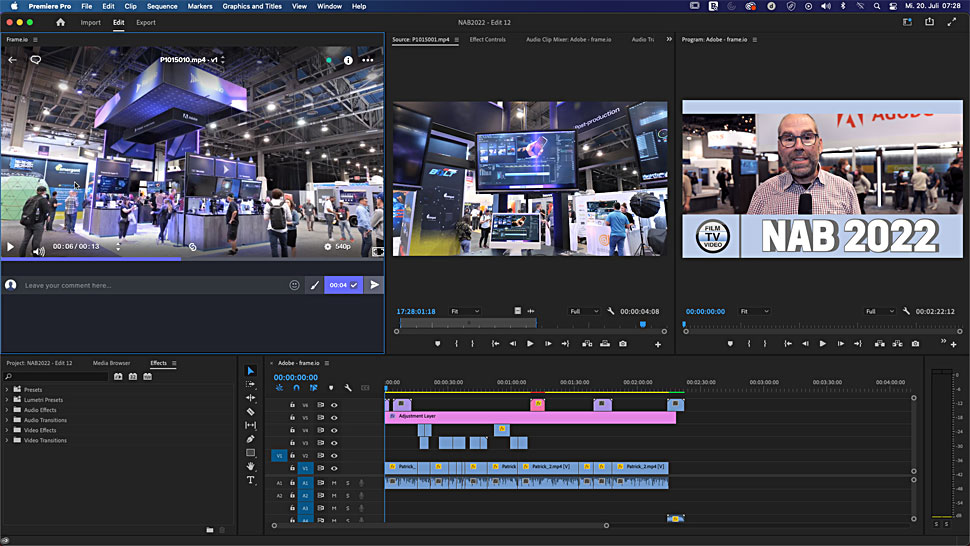970x546 pixels.
Task: Expand the Audio Transitions folder
Action: [x=7, y=420]
